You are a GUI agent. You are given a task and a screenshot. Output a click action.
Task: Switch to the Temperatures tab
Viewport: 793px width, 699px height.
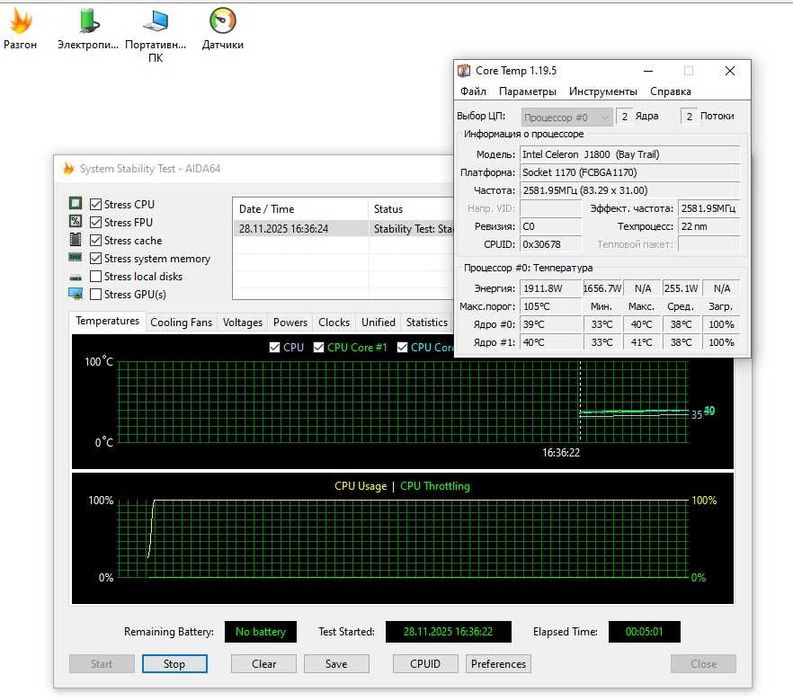pos(107,321)
